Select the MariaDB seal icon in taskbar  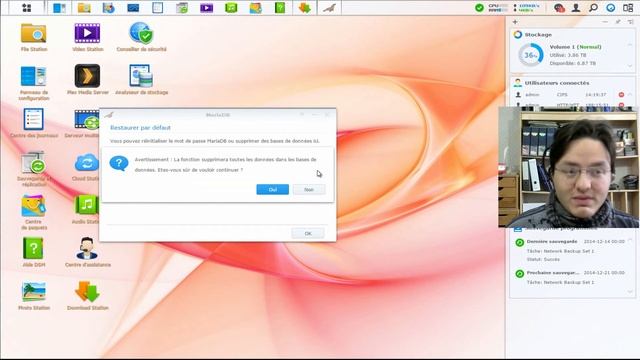[x=329, y=8]
